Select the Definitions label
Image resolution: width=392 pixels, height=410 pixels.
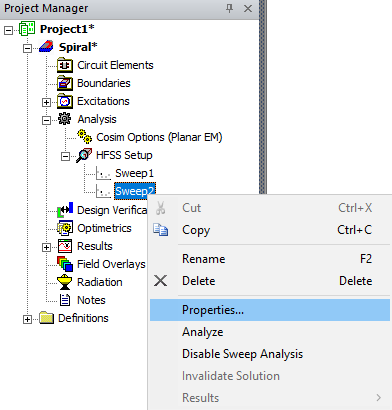click(x=83, y=318)
